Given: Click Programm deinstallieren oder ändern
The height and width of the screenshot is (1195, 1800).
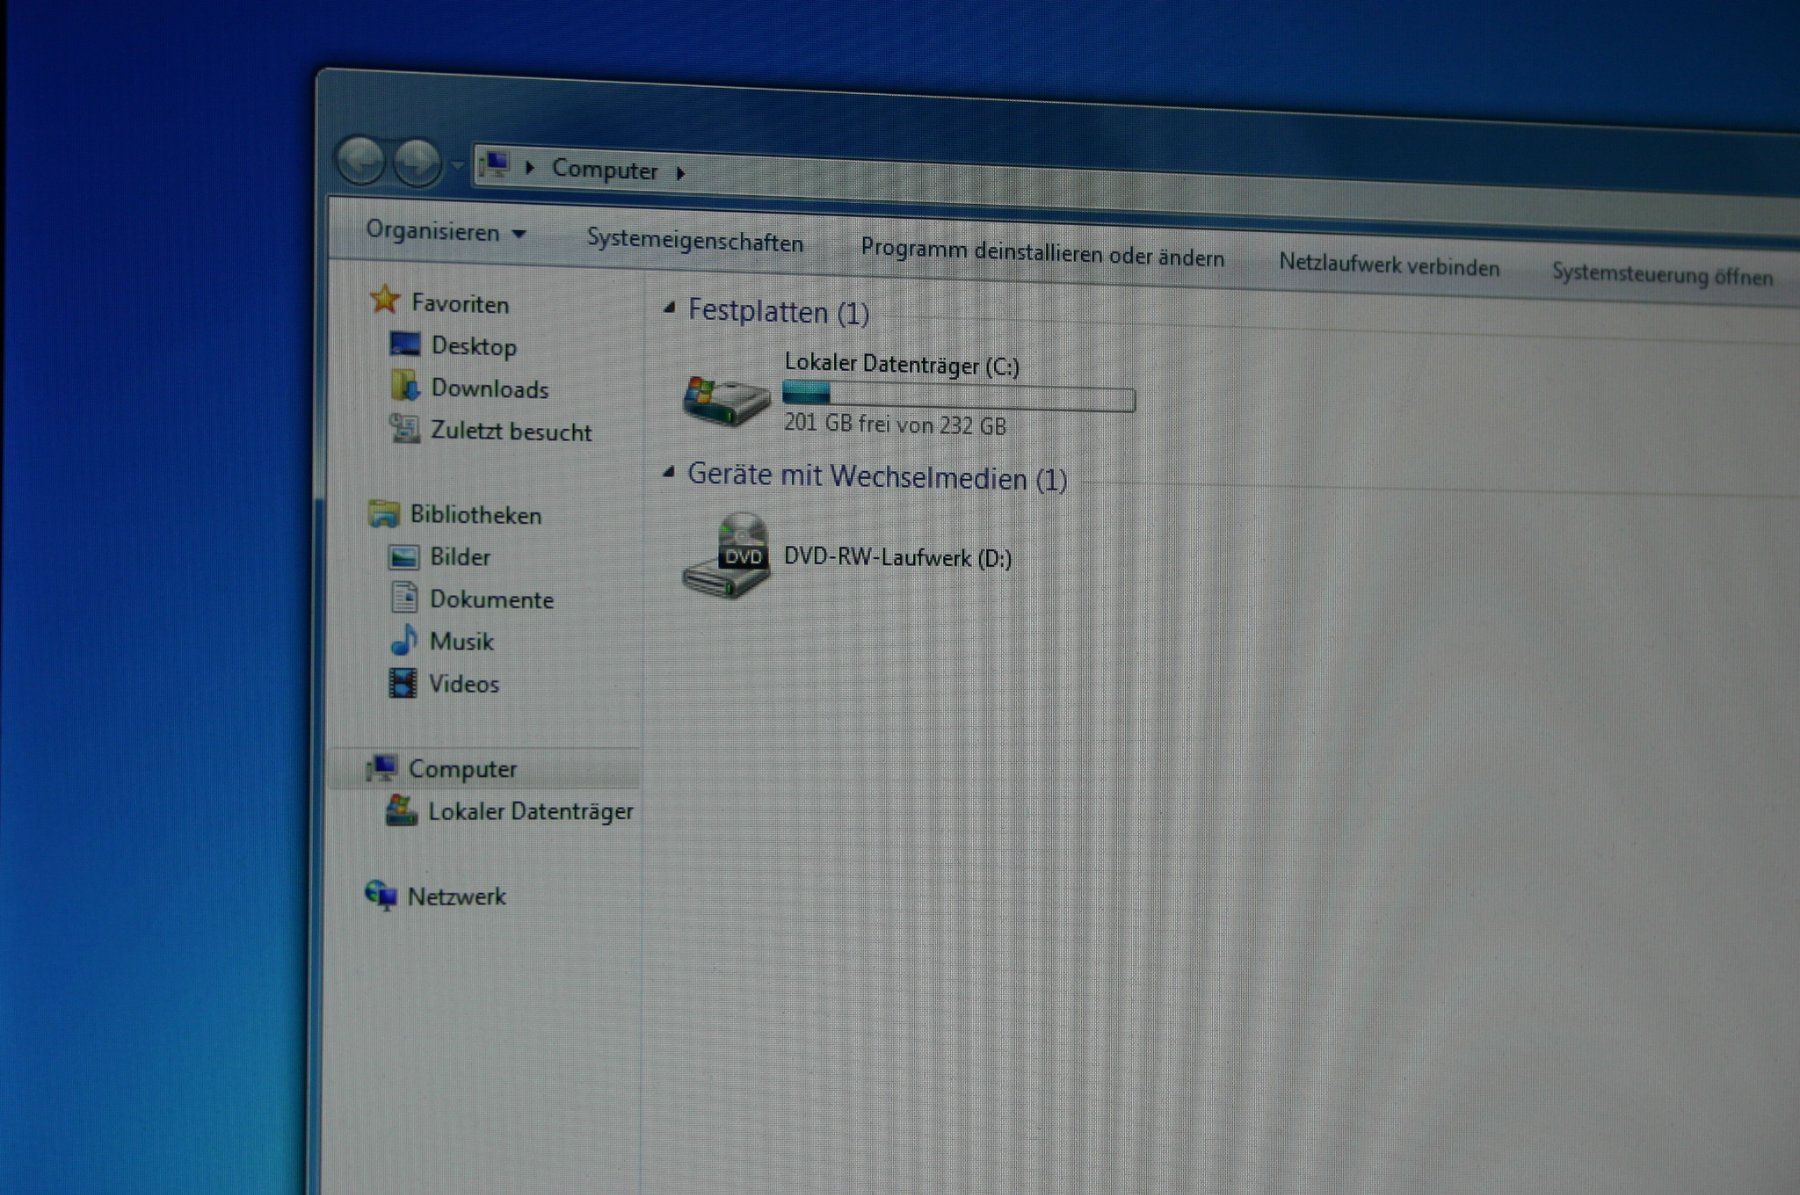Looking at the screenshot, I should coord(1042,252).
